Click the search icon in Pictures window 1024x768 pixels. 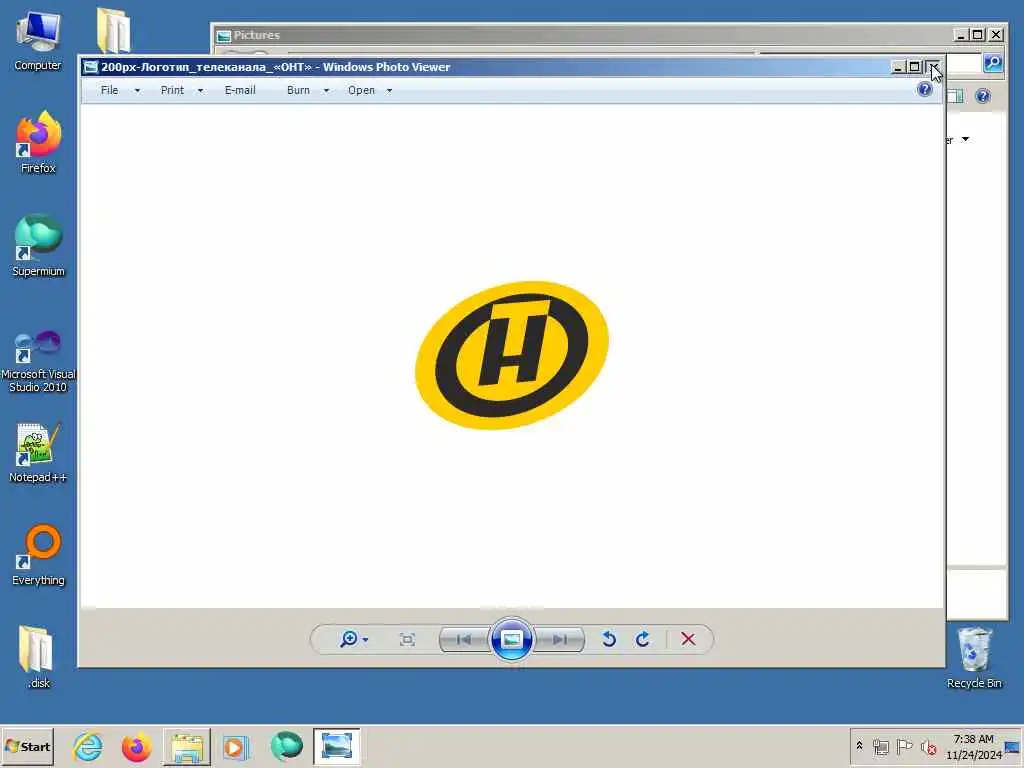pyautogui.click(x=993, y=63)
